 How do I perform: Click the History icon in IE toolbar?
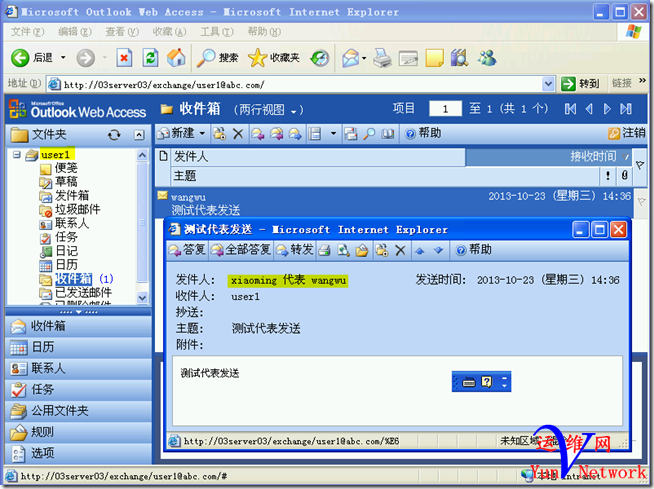[320, 58]
